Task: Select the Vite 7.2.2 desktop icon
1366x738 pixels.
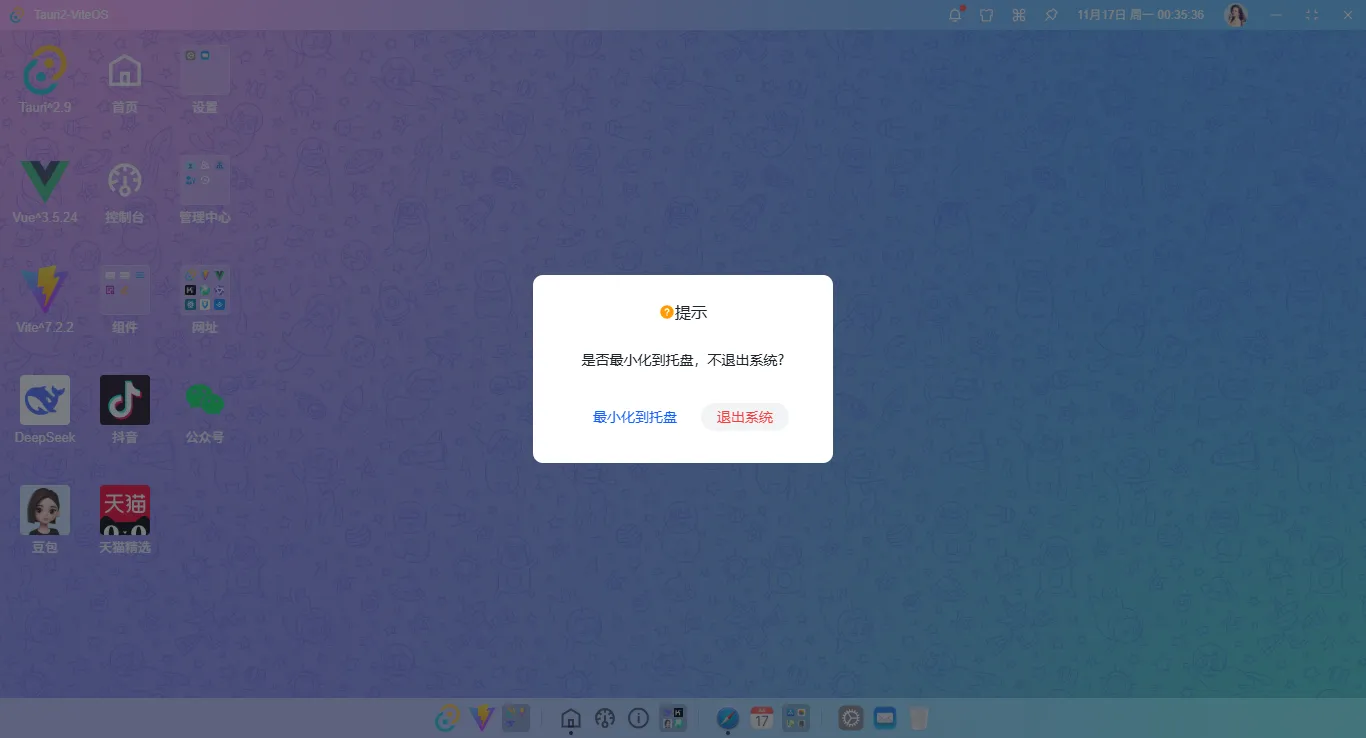Action: coord(44,289)
